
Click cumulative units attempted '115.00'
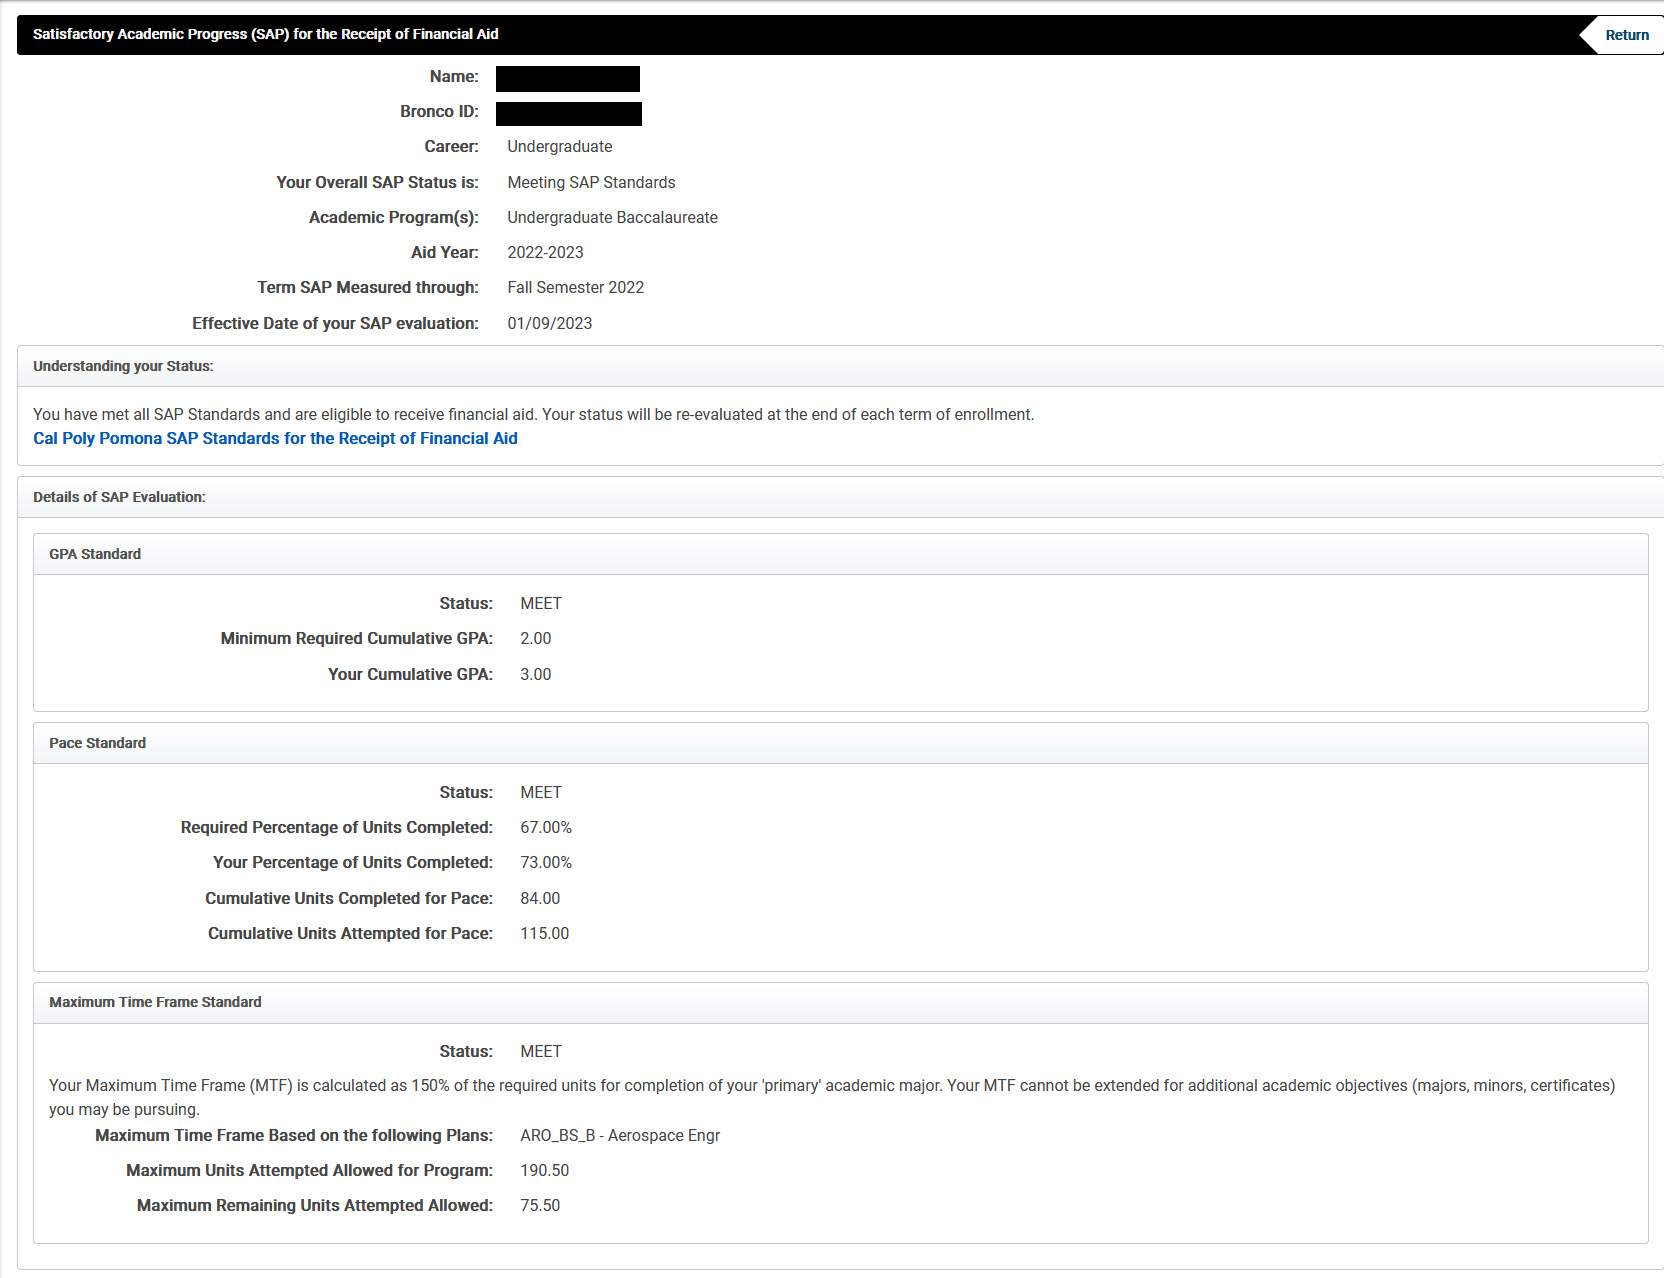pos(544,933)
